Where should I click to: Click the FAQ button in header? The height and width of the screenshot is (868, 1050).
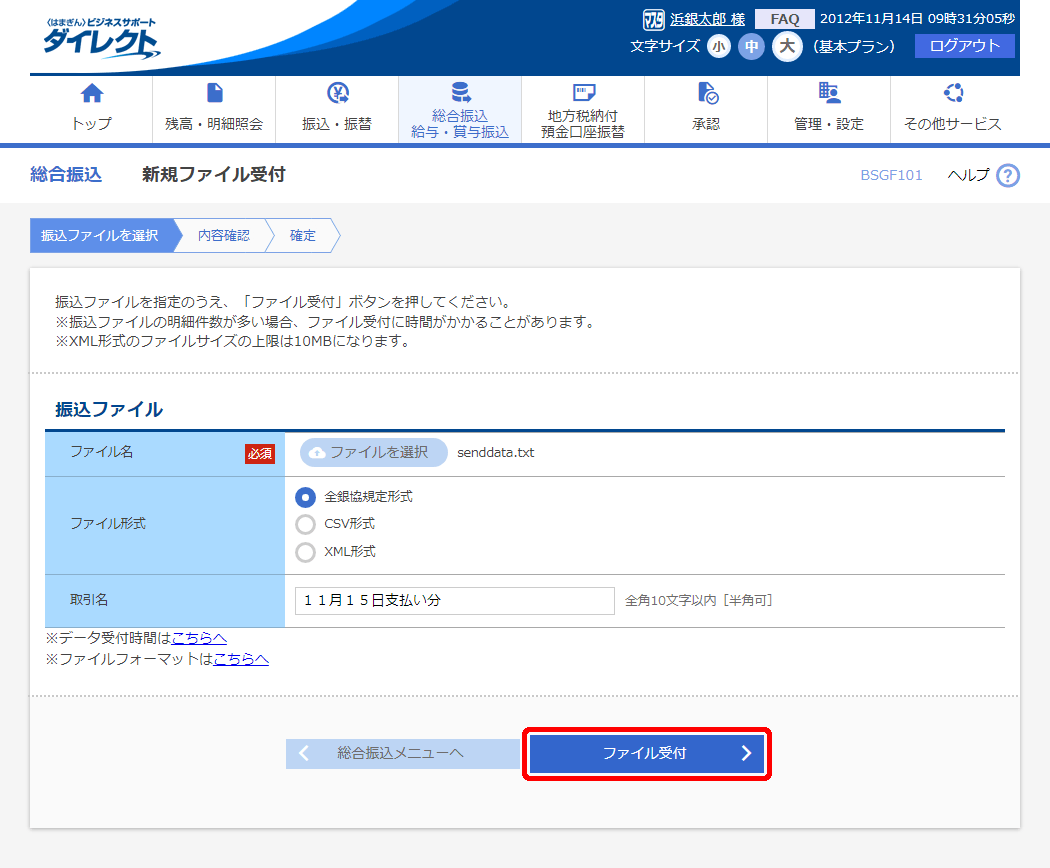click(x=784, y=19)
